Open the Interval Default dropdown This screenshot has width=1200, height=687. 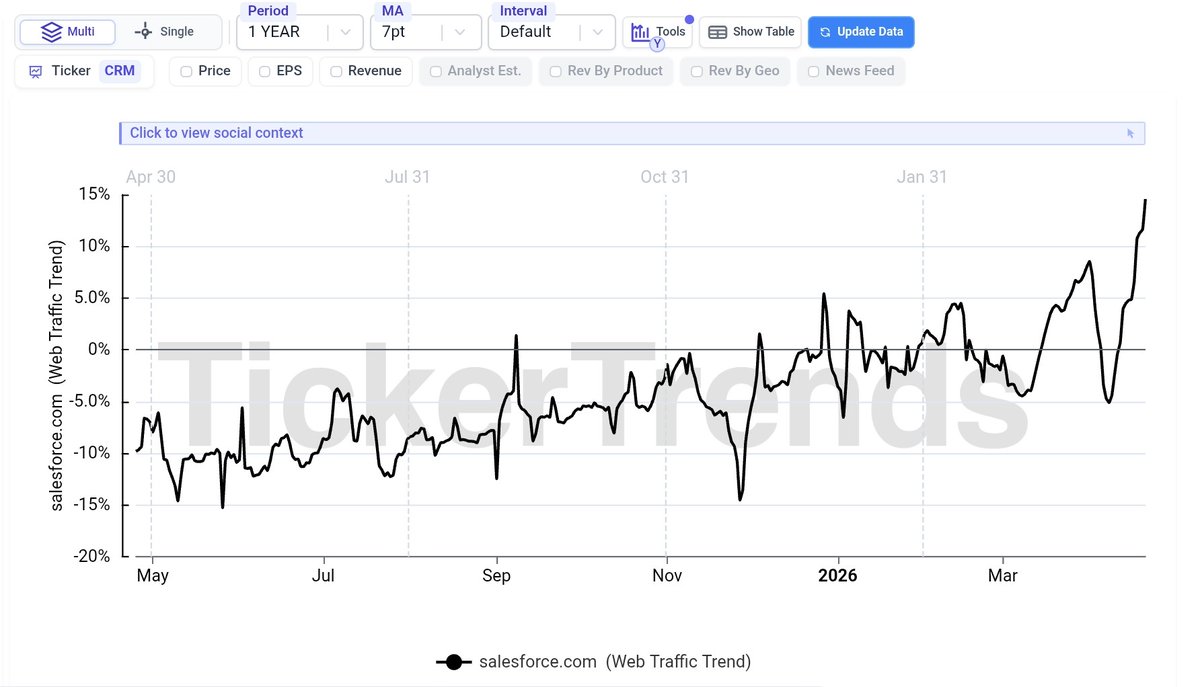tap(552, 32)
